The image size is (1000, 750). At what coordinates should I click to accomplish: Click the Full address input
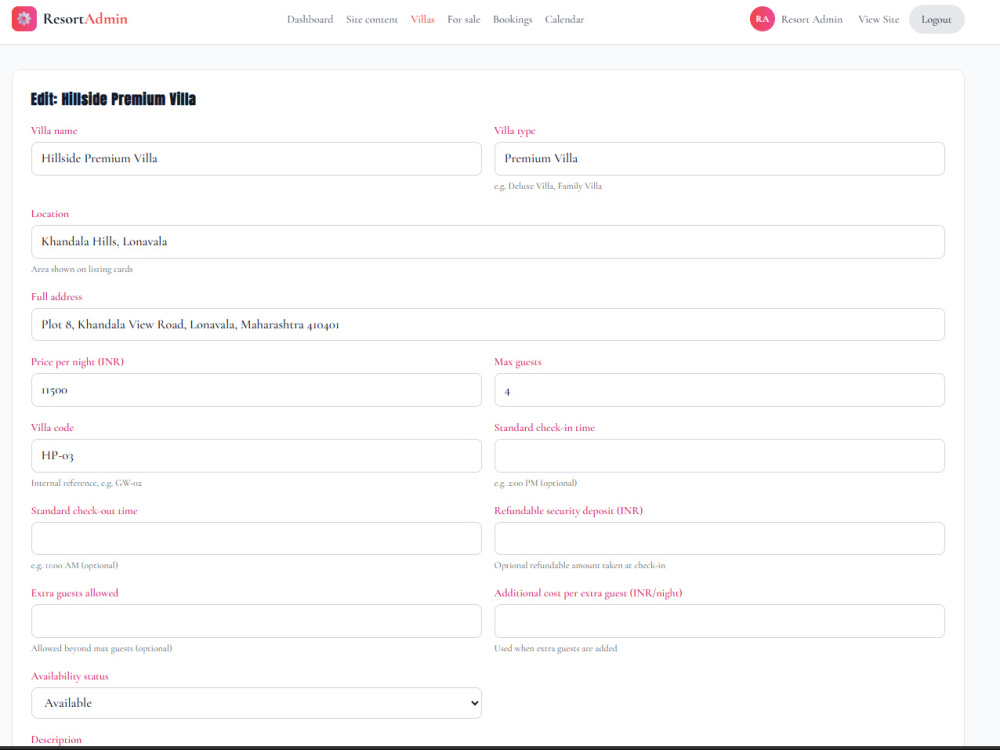pyautogui.click(x=487, y=325)
